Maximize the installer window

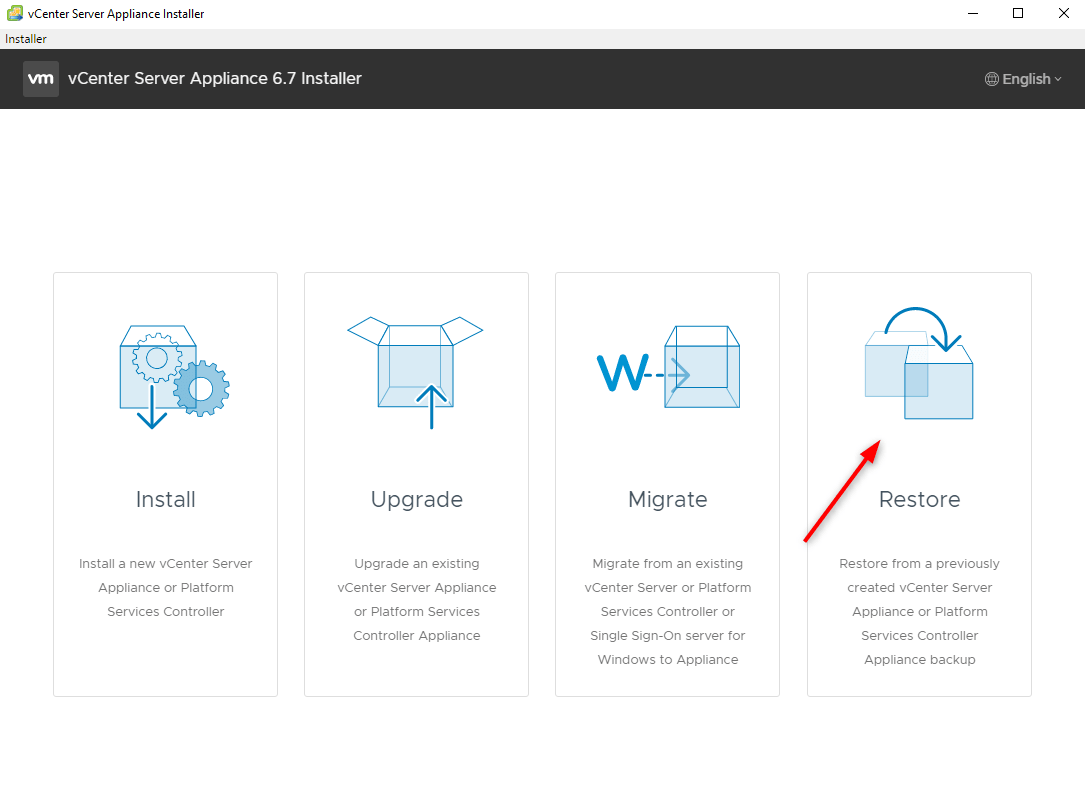[x=1018, y=13]
